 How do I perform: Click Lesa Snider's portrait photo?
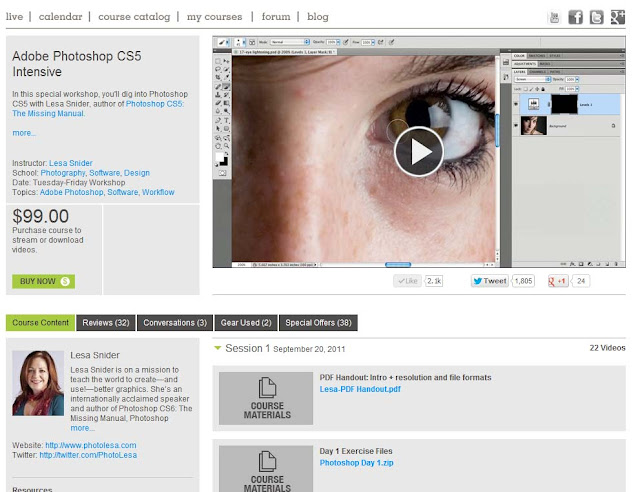click(38, 383)
